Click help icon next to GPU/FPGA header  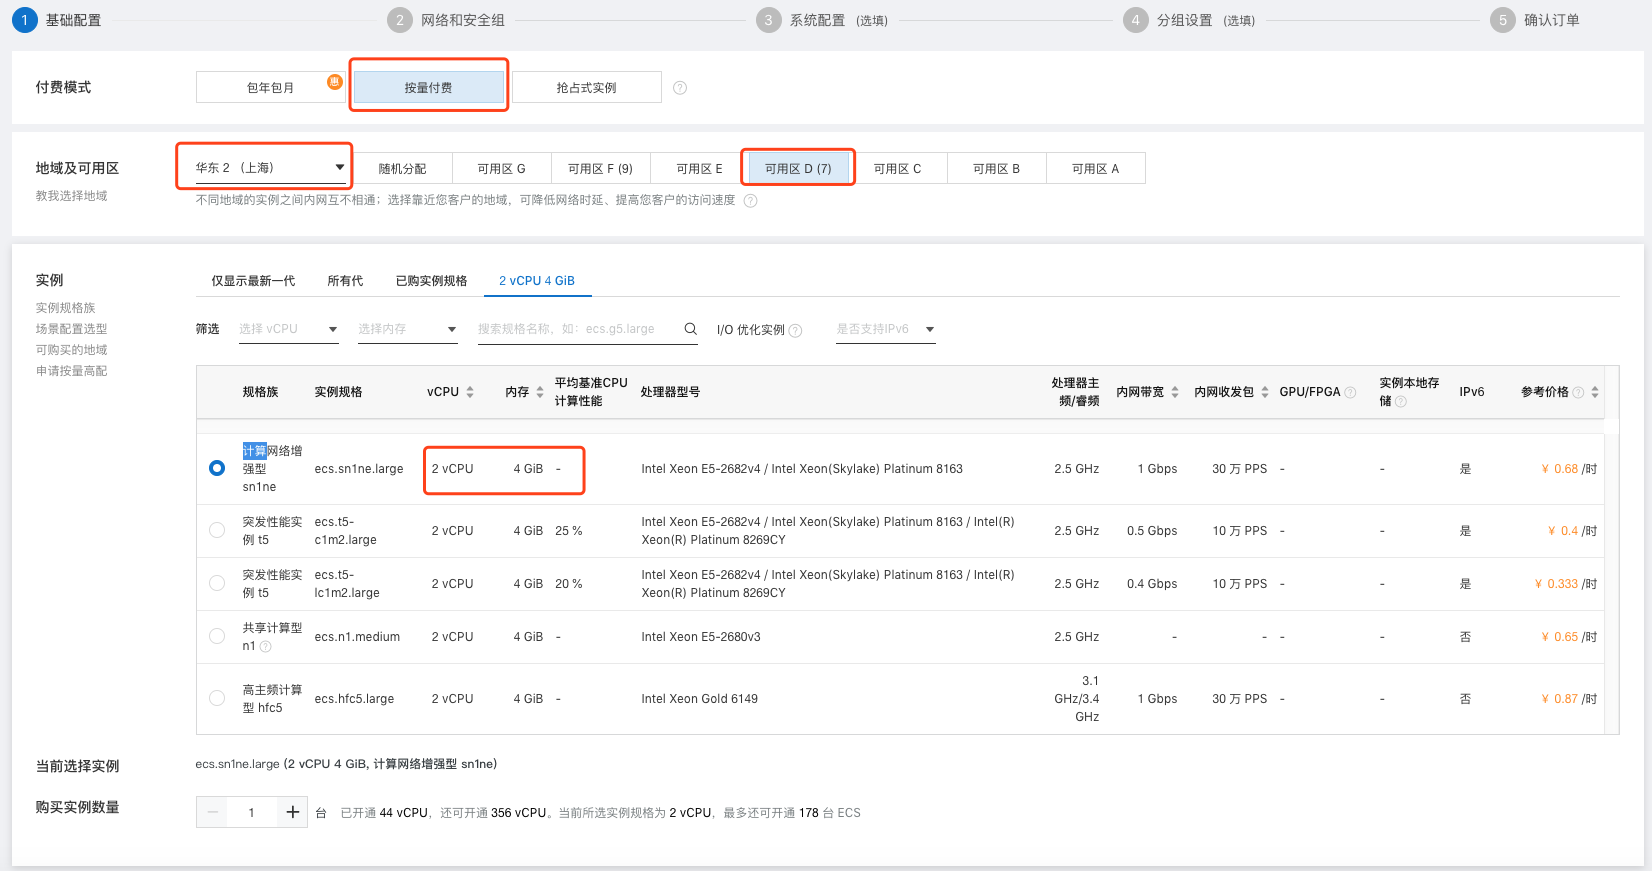[1351, 392]
